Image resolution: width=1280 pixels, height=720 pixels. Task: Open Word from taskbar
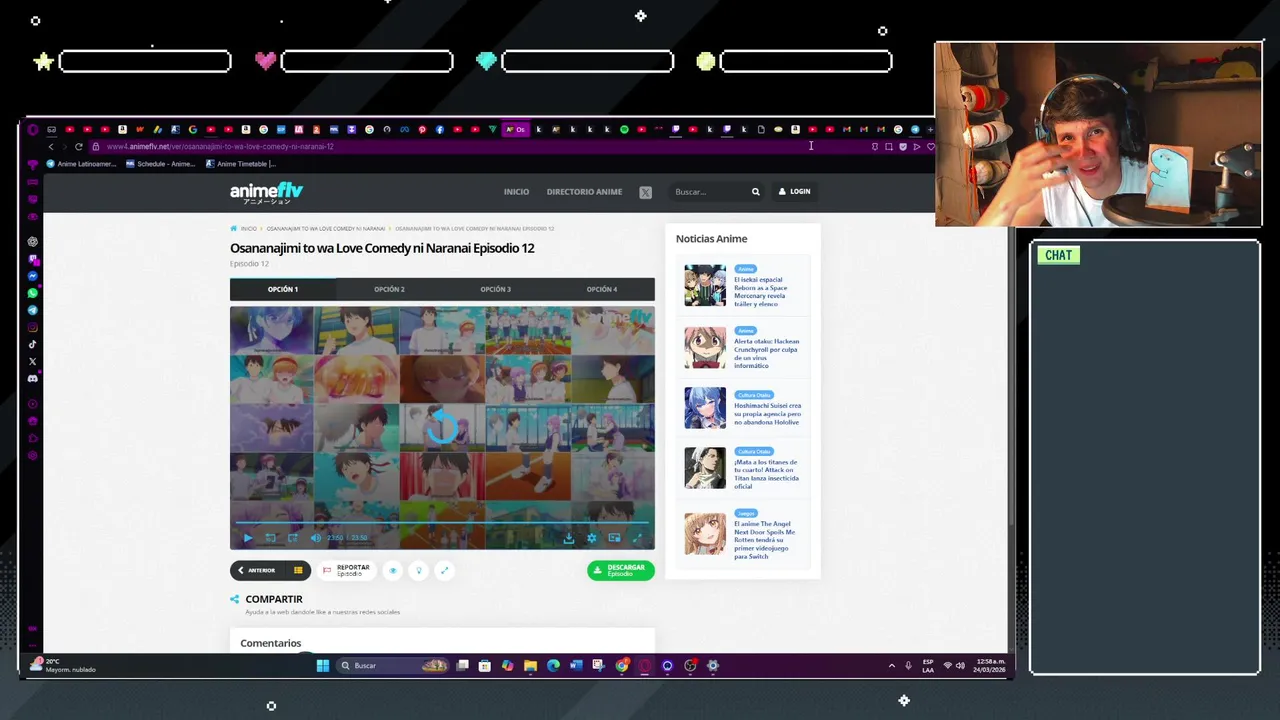pyautogui.click(x=576, y=665)
